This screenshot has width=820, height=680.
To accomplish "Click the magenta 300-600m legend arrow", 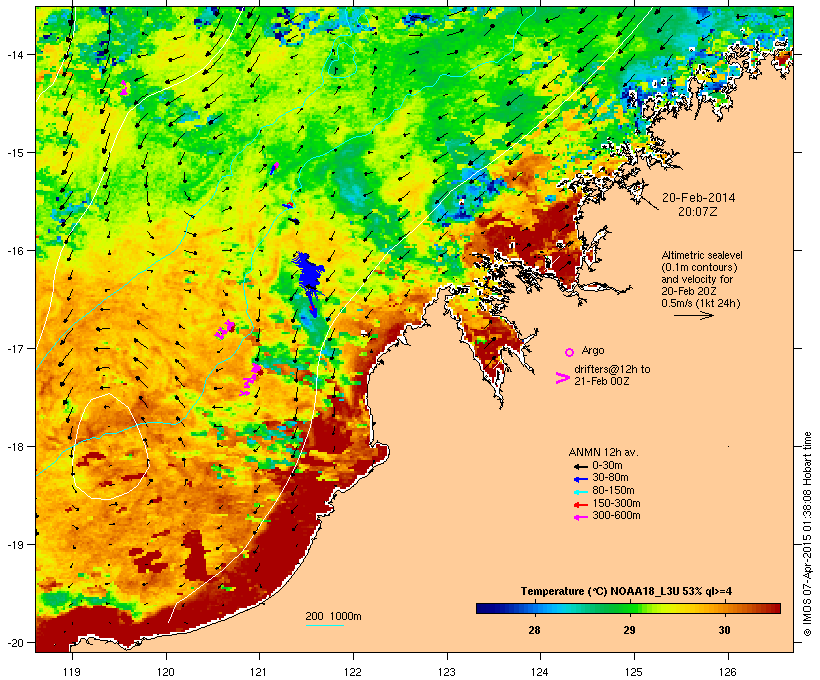I will click(580, 517).
